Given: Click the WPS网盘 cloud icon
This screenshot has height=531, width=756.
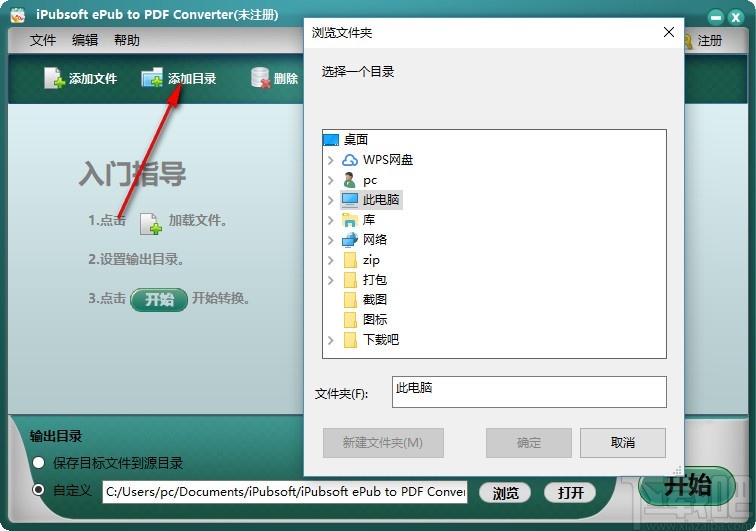Looking at the screenshot, I should tap(350, 160).
